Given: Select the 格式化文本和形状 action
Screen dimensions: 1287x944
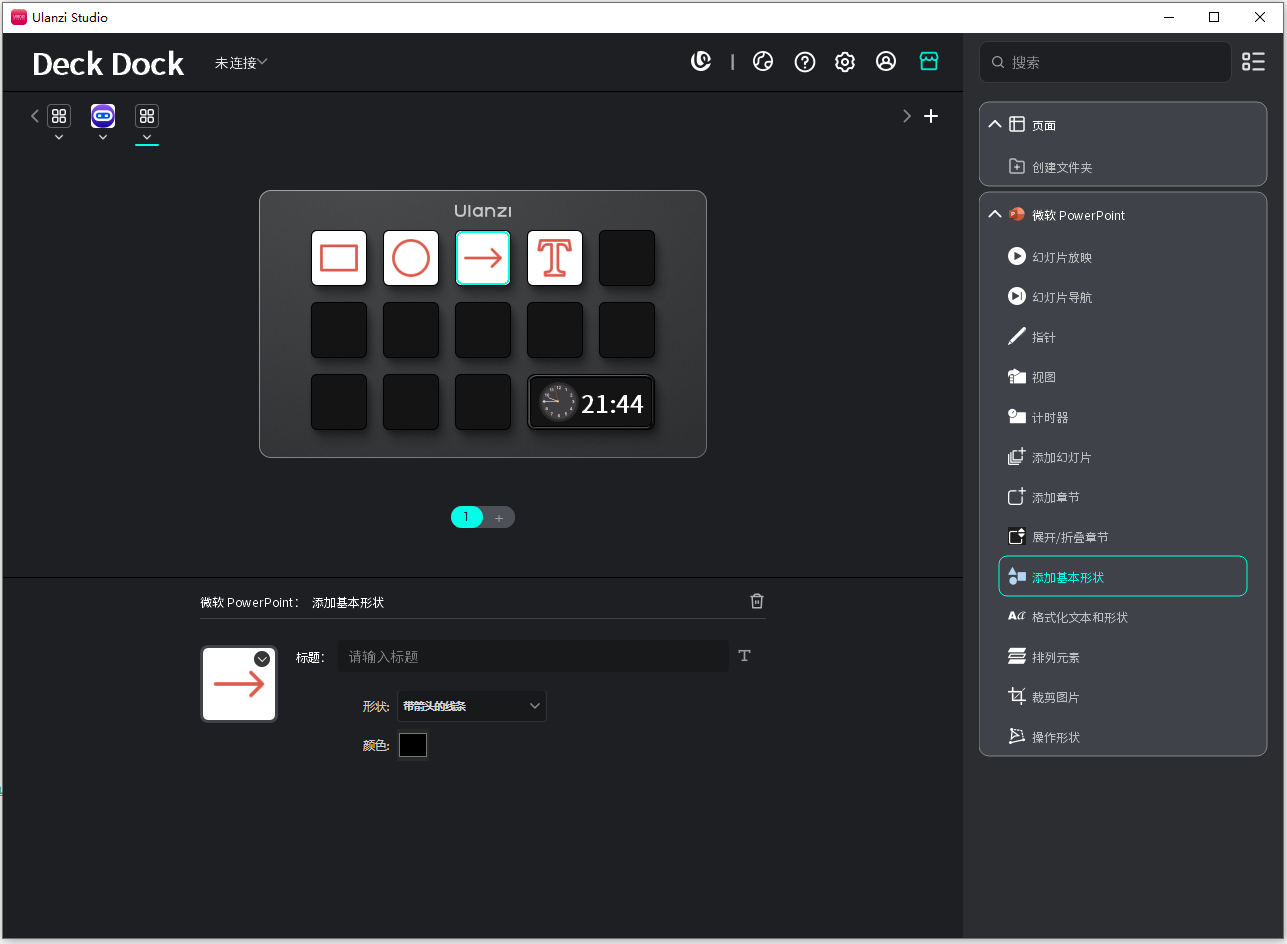Looking at the screenshot, I should click(1079, 617).
